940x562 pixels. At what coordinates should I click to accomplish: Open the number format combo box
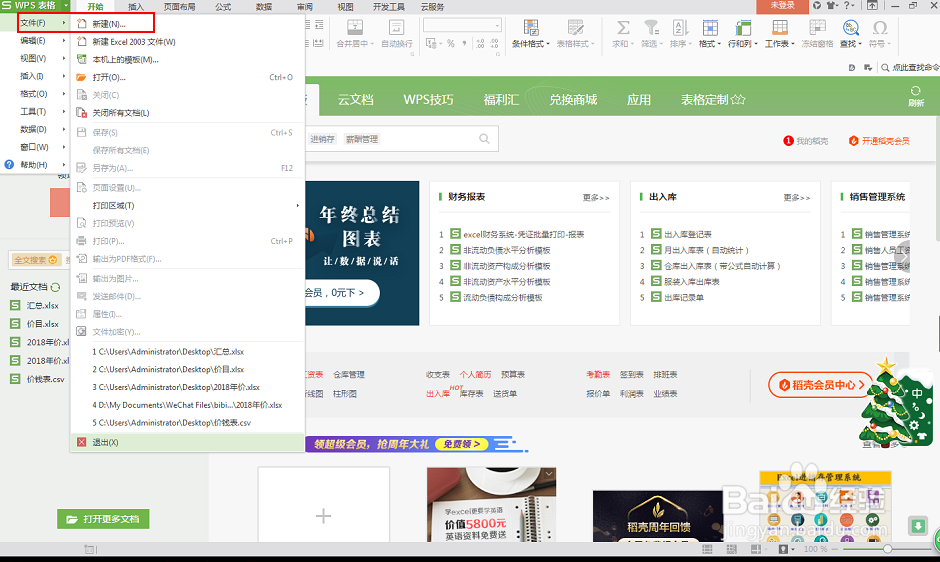click(x=462, y=25)
